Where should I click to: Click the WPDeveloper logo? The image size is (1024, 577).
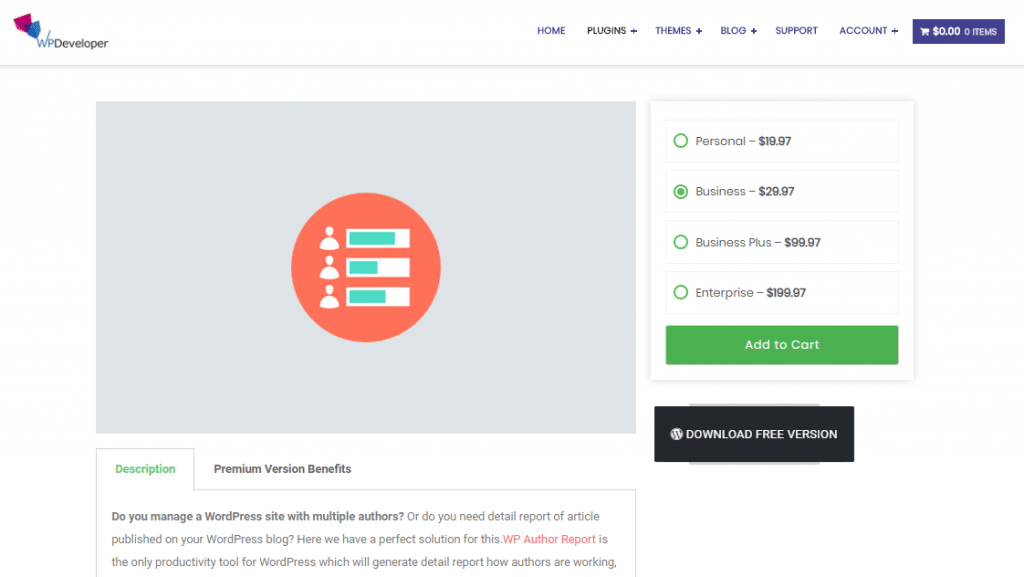[x=60, y=32]
